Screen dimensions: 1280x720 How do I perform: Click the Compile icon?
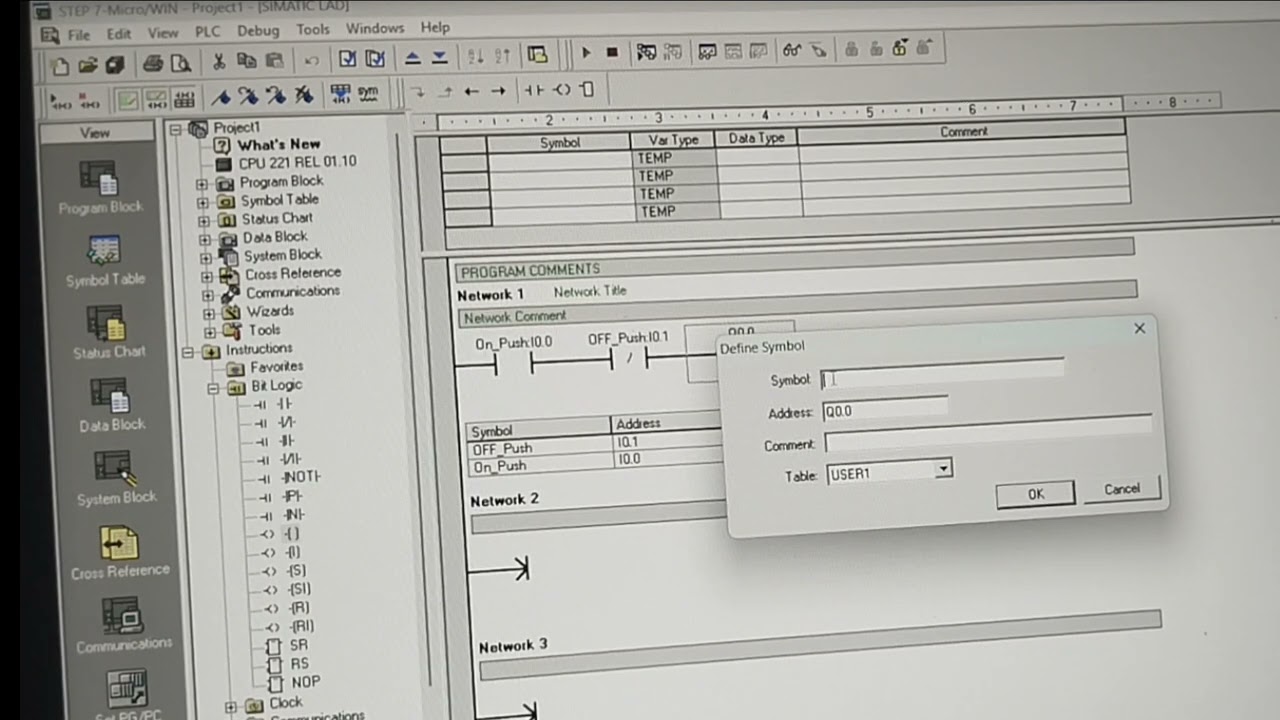[347, 59]
